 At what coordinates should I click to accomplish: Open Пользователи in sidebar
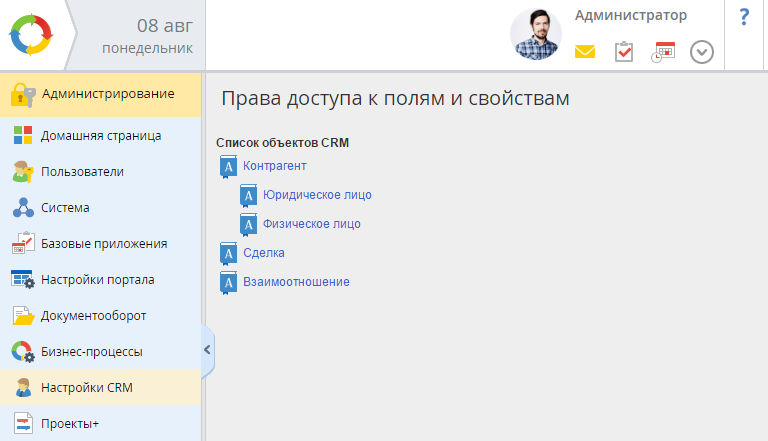tap(82, 171)
